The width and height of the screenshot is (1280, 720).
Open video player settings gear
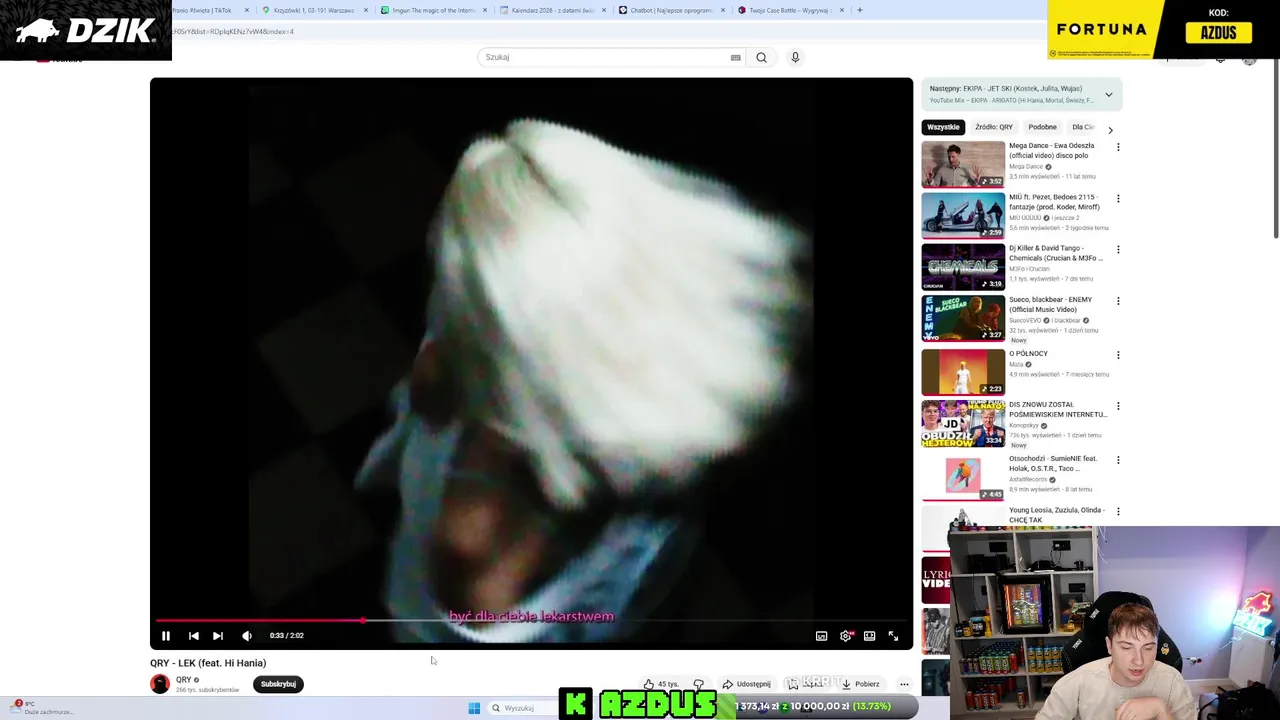coord(846,636)
